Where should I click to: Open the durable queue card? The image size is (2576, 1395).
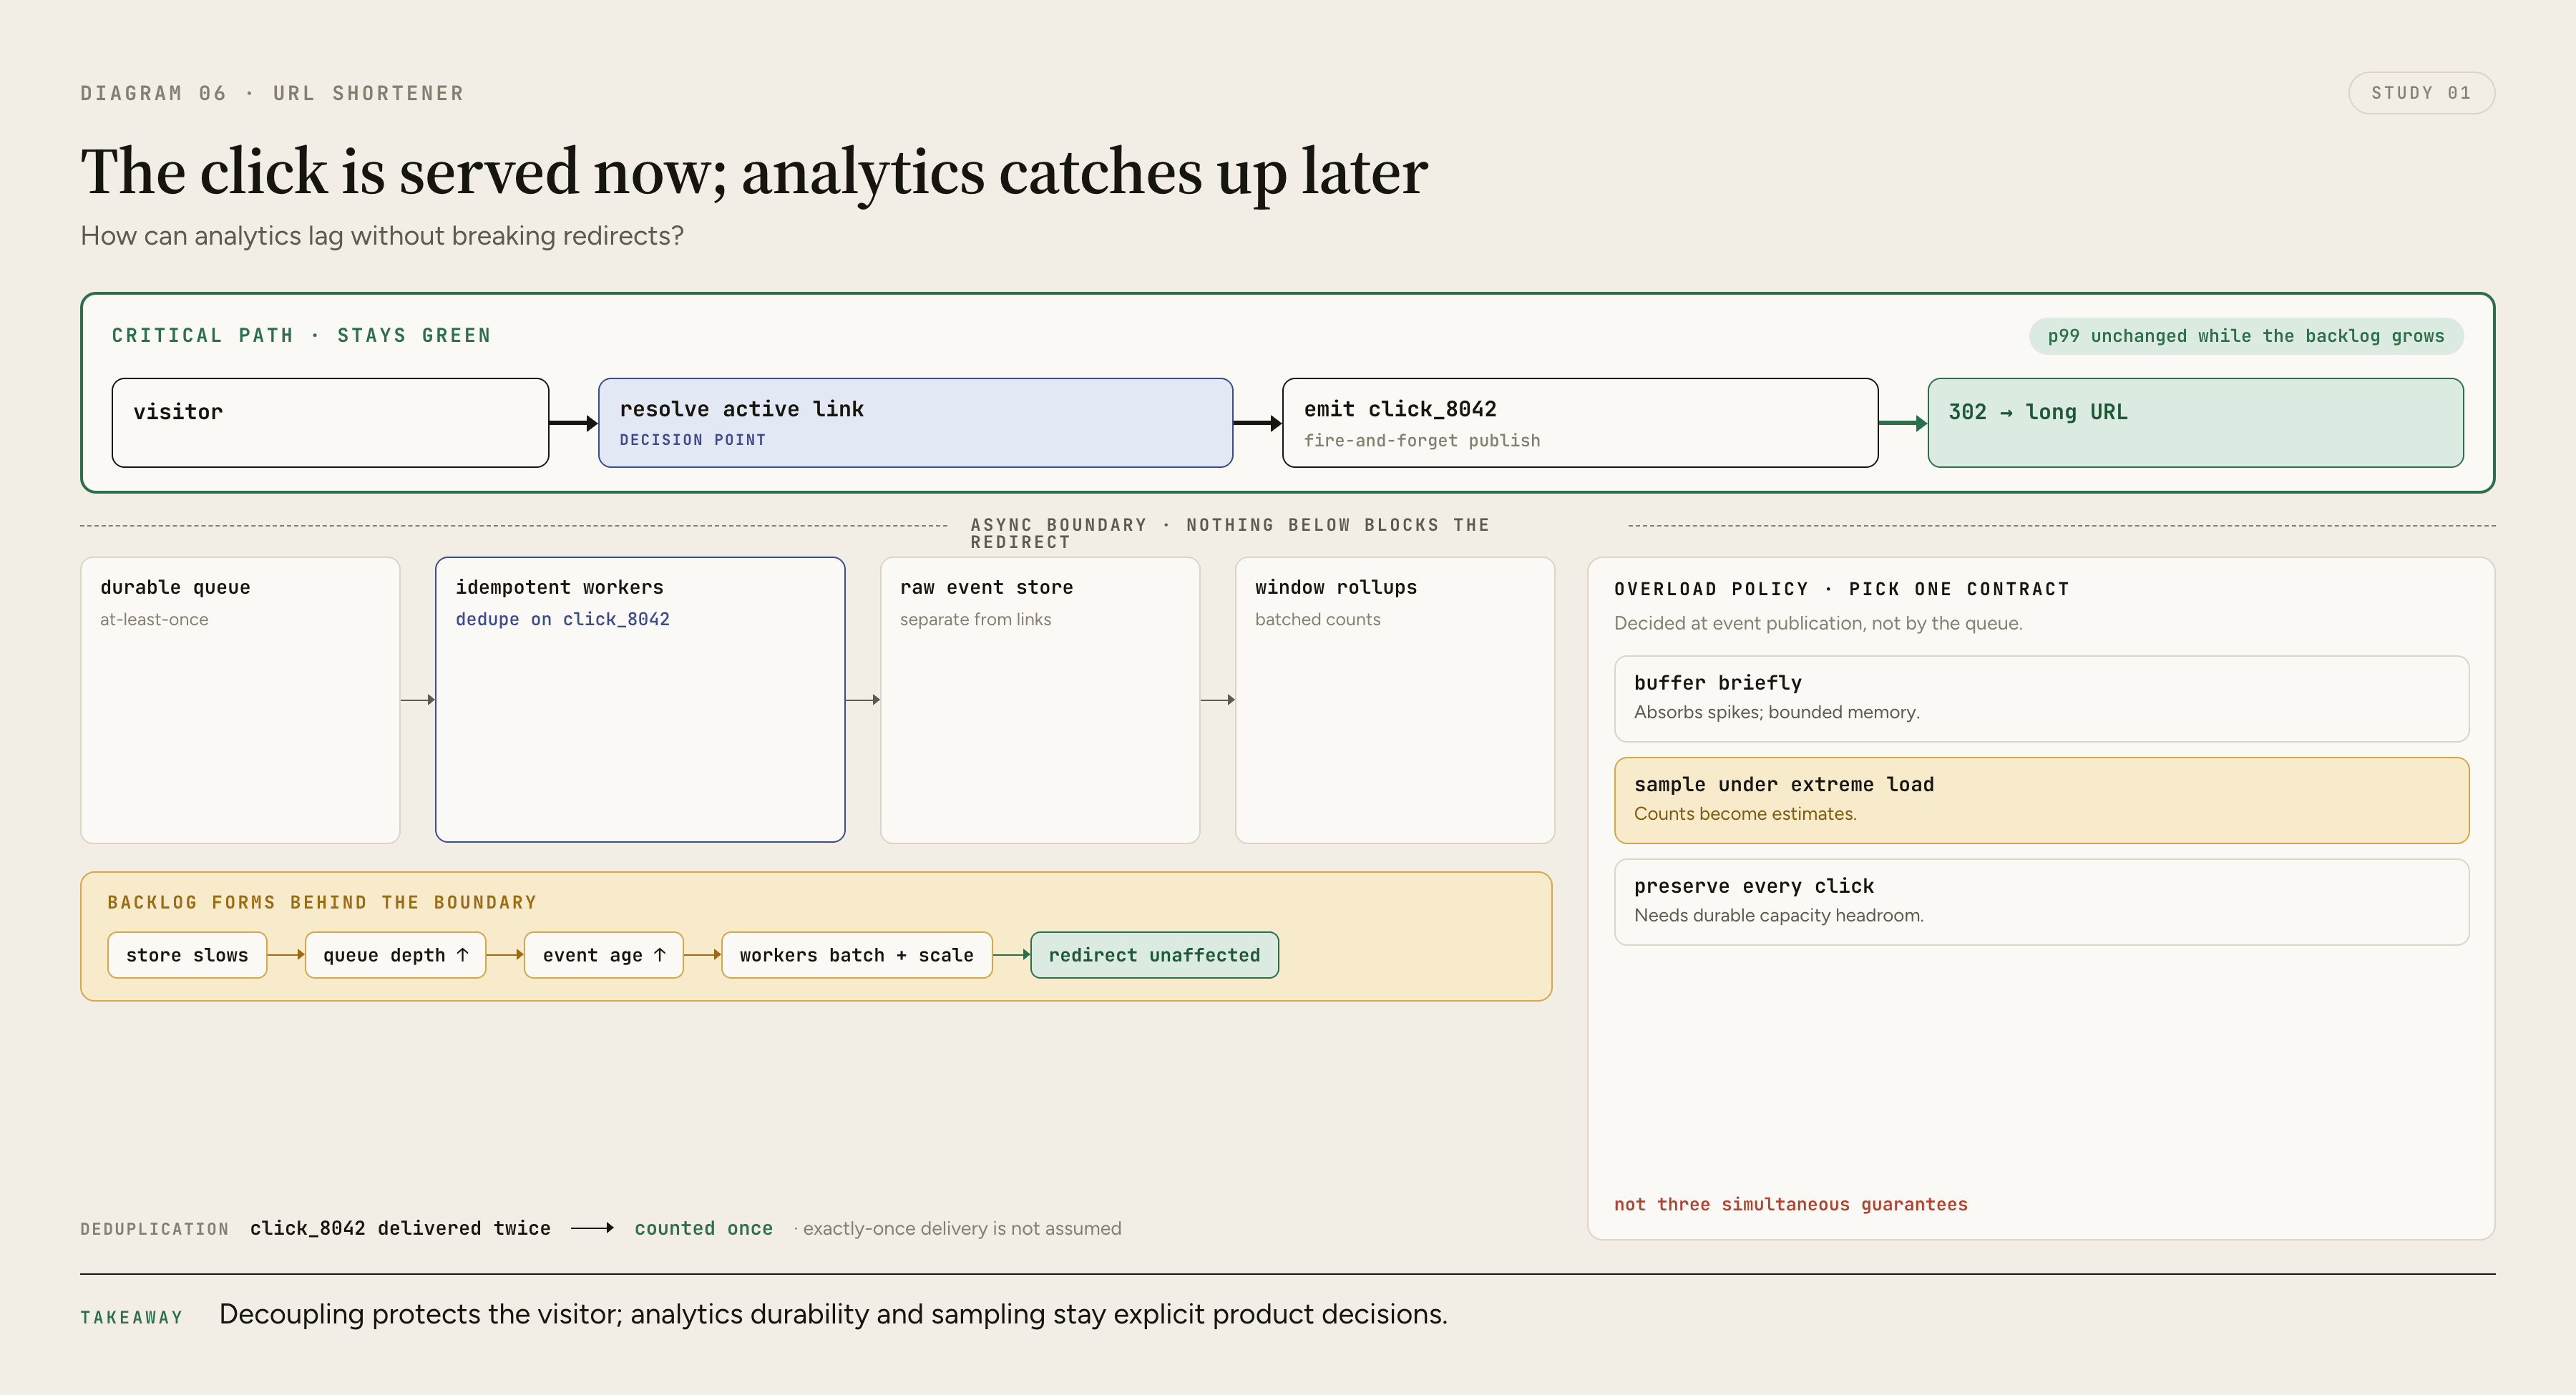(x=240, y=700)
